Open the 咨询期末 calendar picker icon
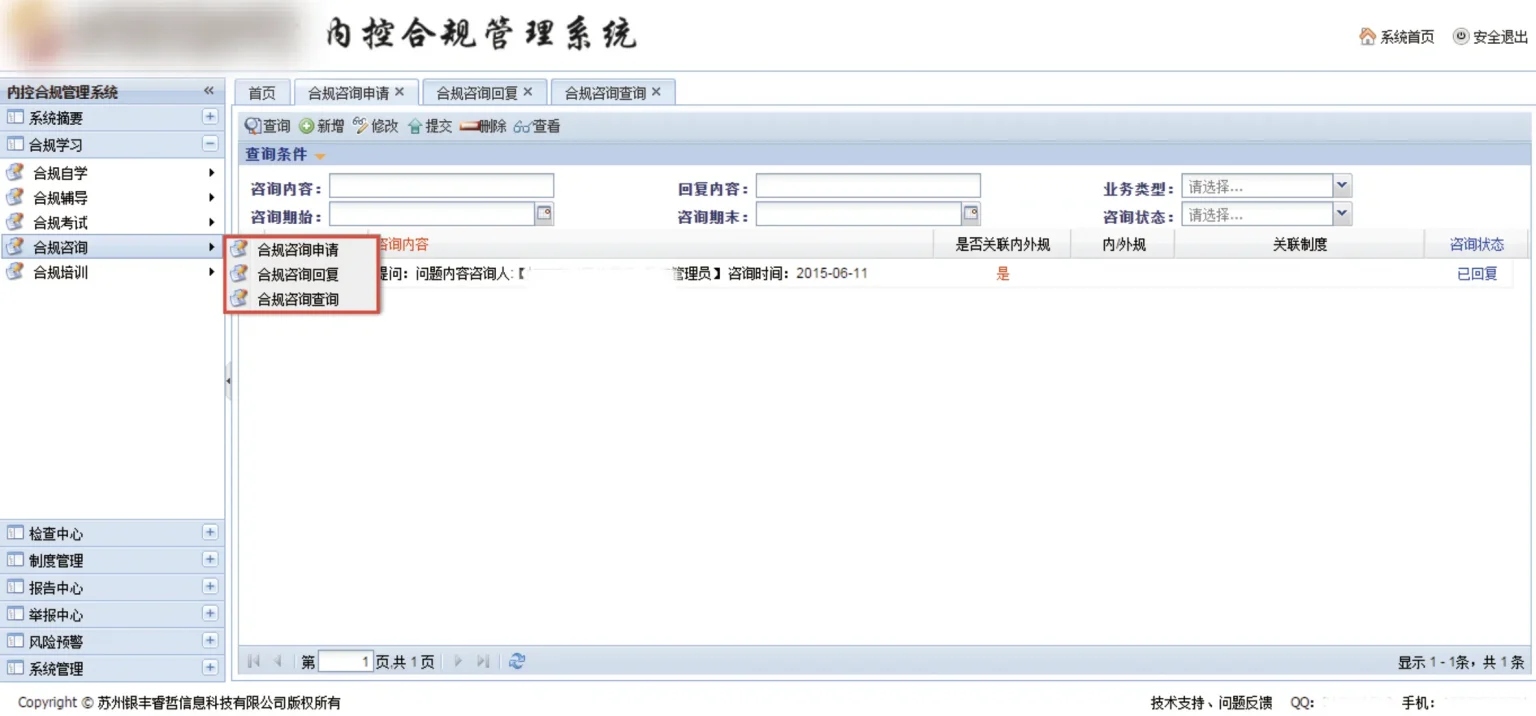Viewport: 1536px width, 716px height. pos(970,213)
